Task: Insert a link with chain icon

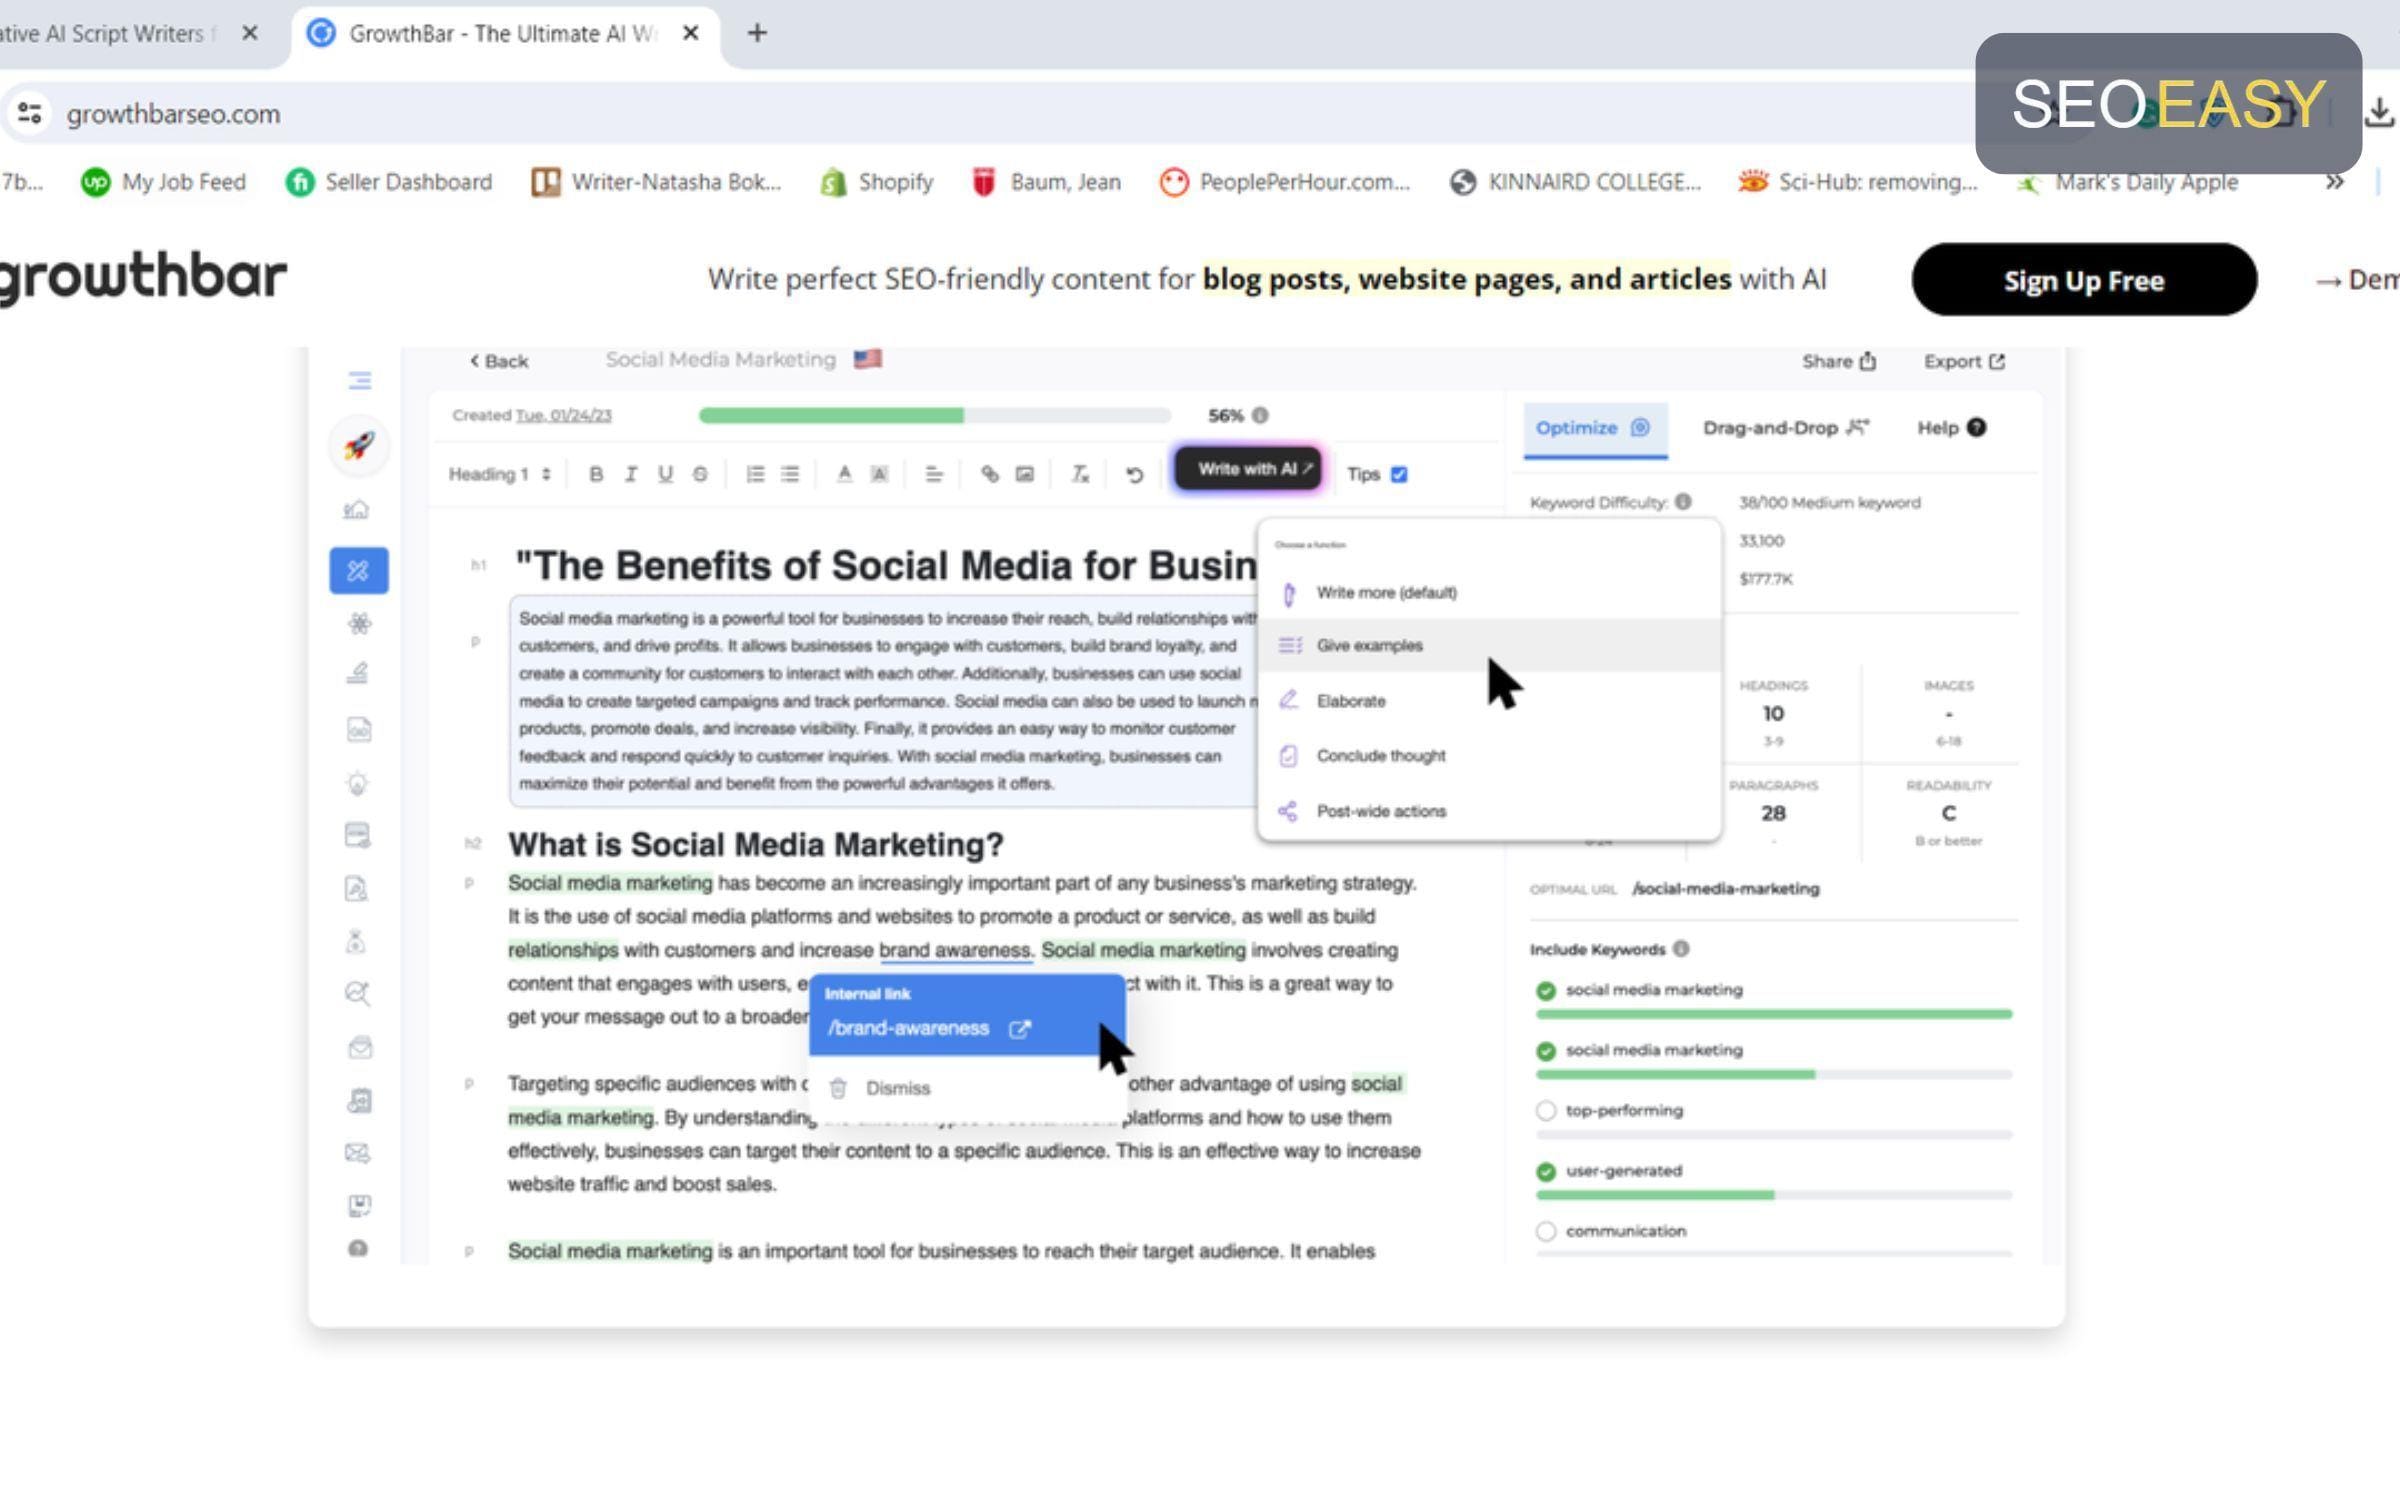Action: (x=989, y=474)
